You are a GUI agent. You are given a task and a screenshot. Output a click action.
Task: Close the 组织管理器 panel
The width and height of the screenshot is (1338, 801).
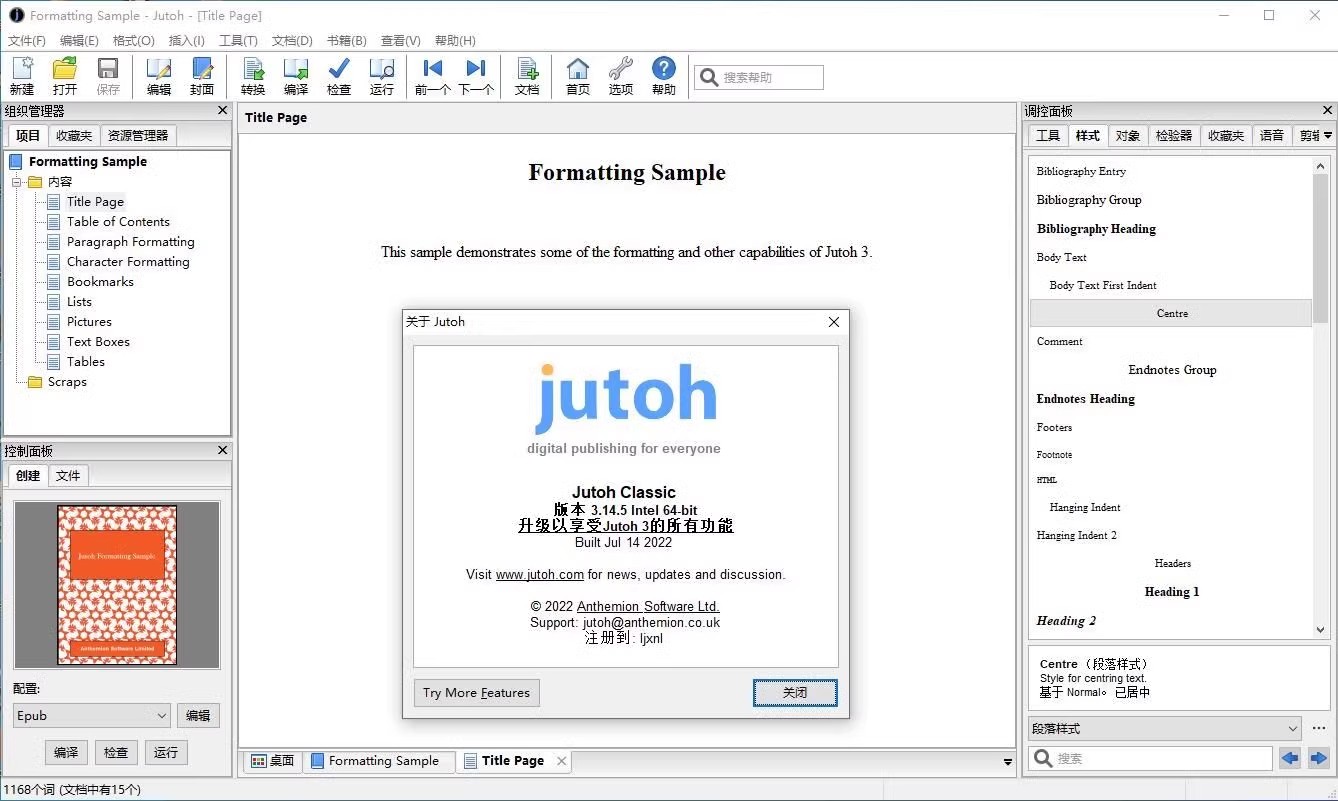222,111
